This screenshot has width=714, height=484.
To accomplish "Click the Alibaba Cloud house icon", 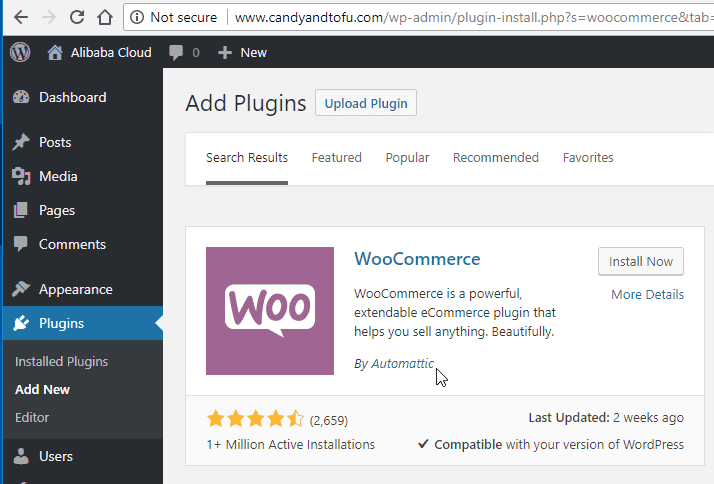I will point(55,52).
